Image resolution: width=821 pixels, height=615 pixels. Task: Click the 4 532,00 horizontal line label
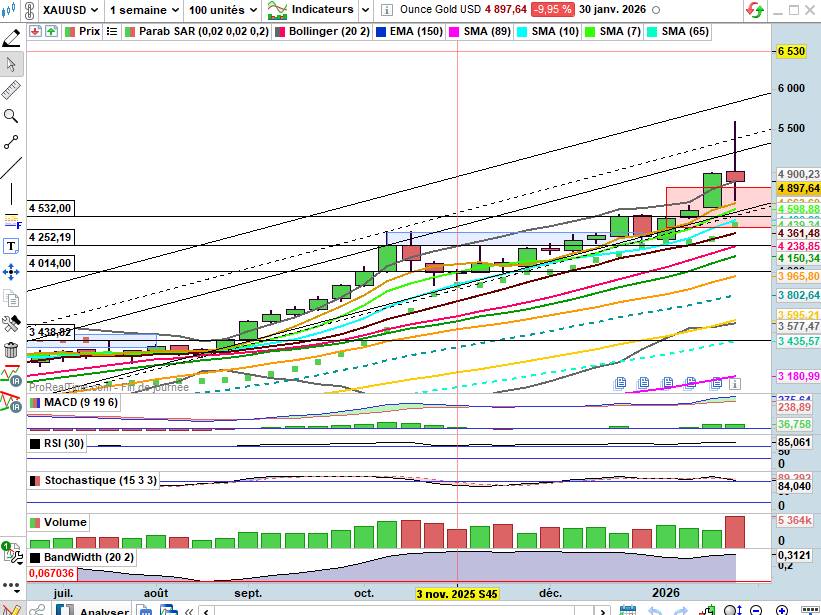(x=51, y=208)
